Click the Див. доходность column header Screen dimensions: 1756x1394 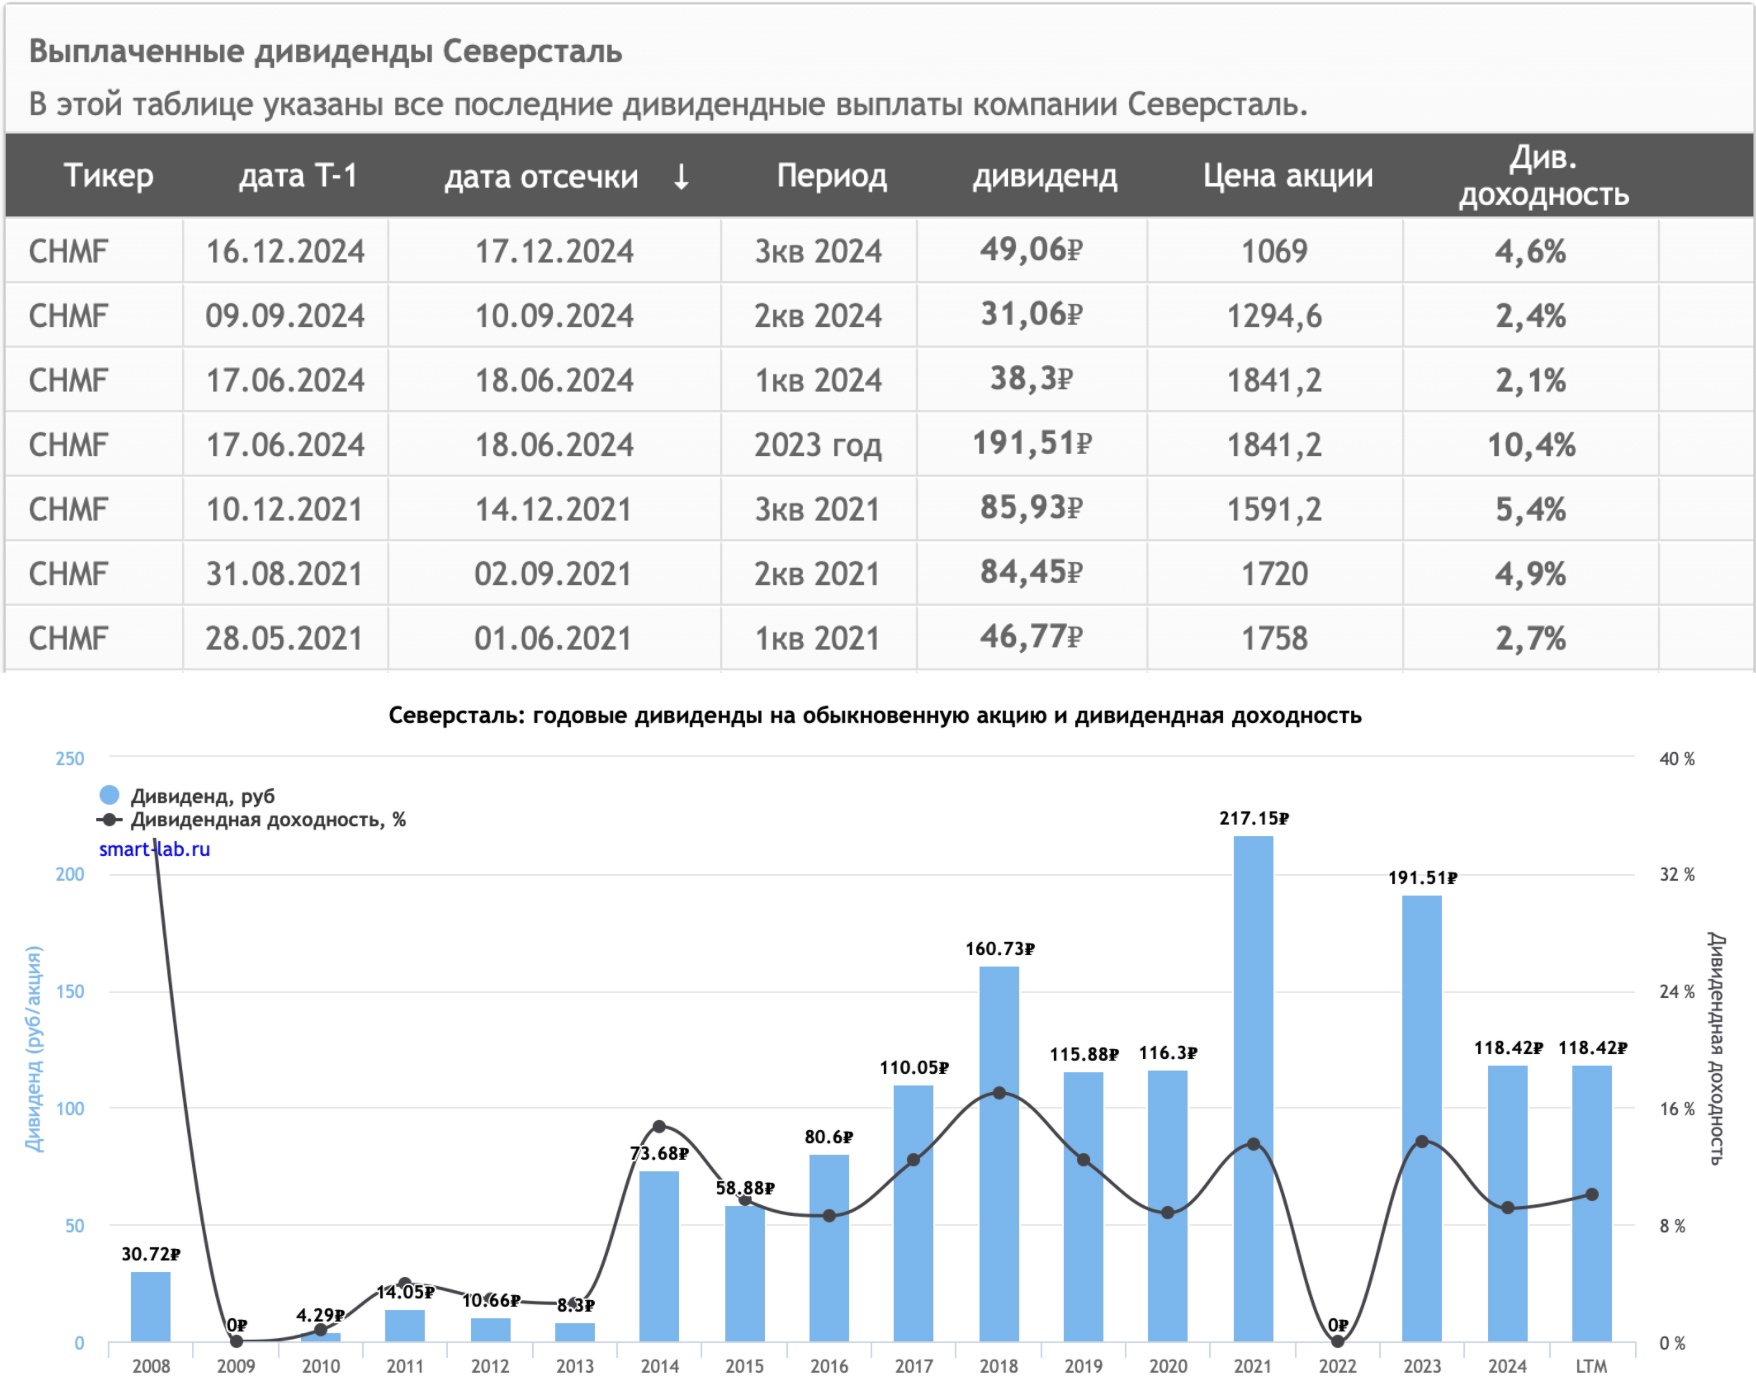(1543, 176)
